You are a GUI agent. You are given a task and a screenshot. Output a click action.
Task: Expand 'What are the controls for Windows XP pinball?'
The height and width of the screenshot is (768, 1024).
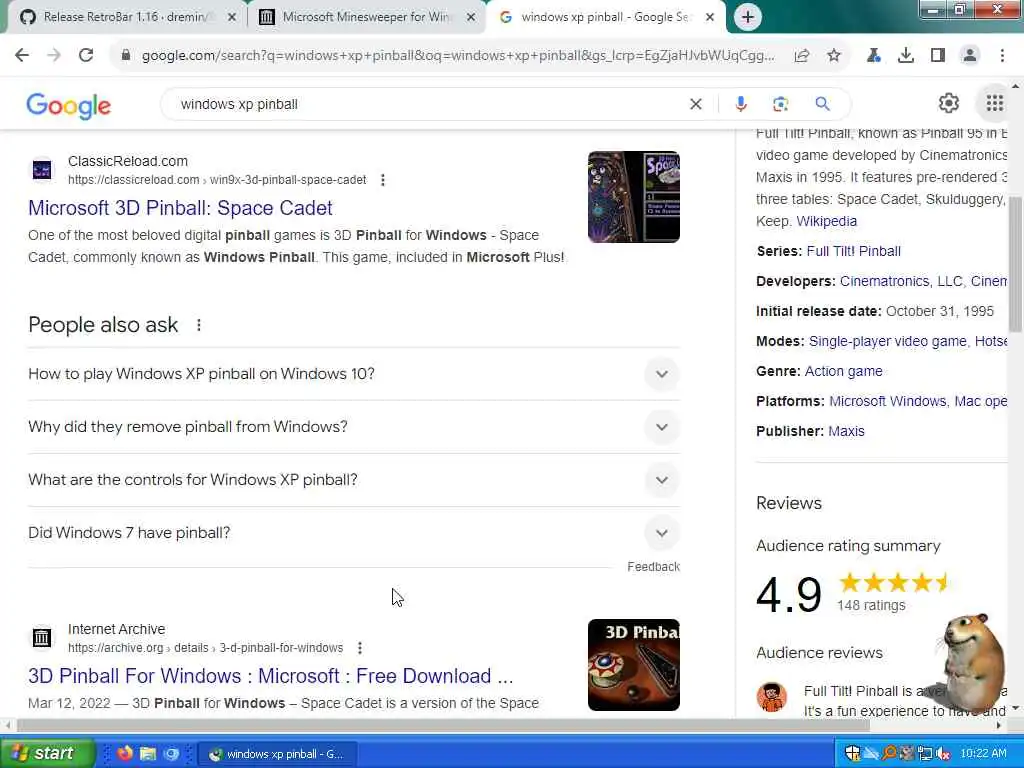(354, 479)
